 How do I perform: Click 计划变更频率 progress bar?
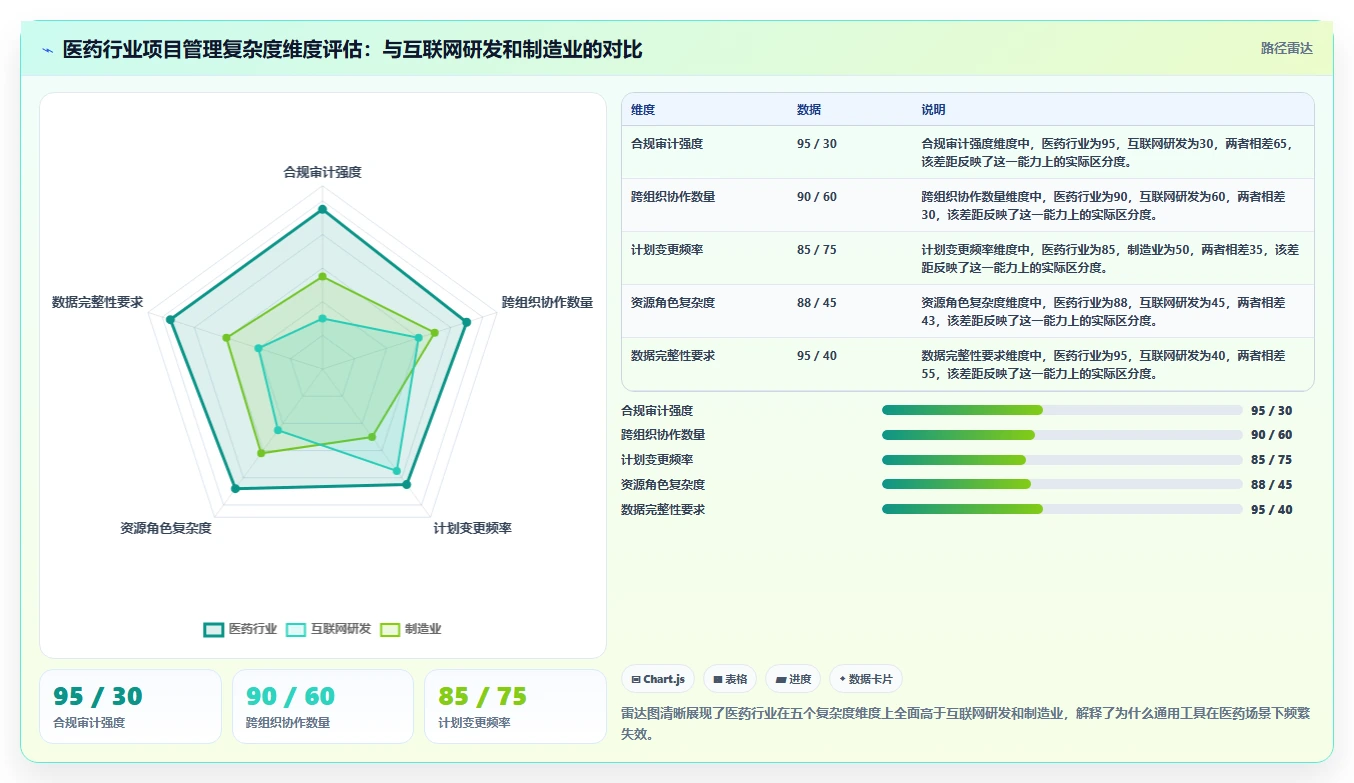point(1062,460)
